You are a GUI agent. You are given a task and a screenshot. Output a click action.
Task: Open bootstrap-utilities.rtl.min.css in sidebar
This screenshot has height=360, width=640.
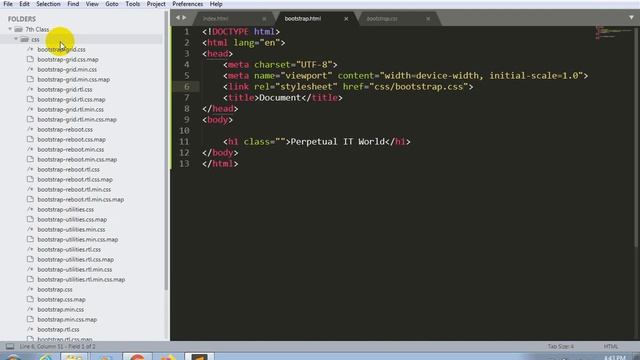(x=75, y=269)
